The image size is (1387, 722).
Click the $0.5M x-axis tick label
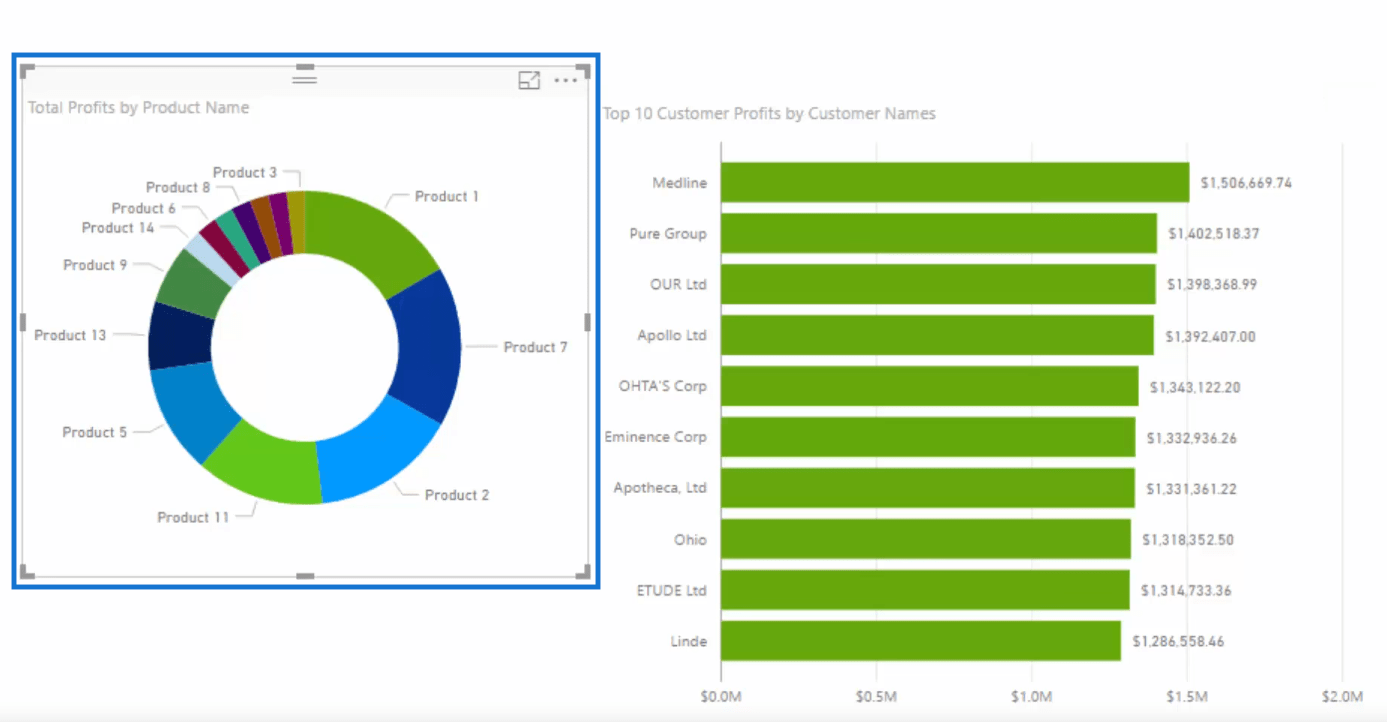[x=876, y=697]
